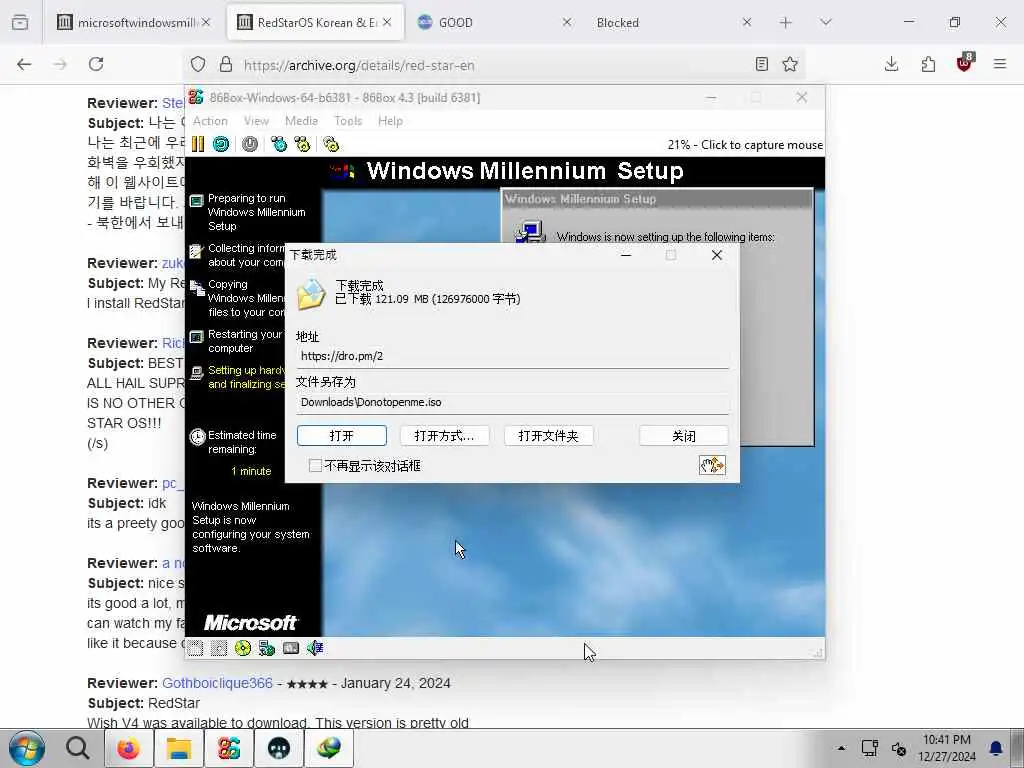This screenshot has width=1024, height=768.
Task: Click network status icon in 86Box
Action: click(266, 648)
